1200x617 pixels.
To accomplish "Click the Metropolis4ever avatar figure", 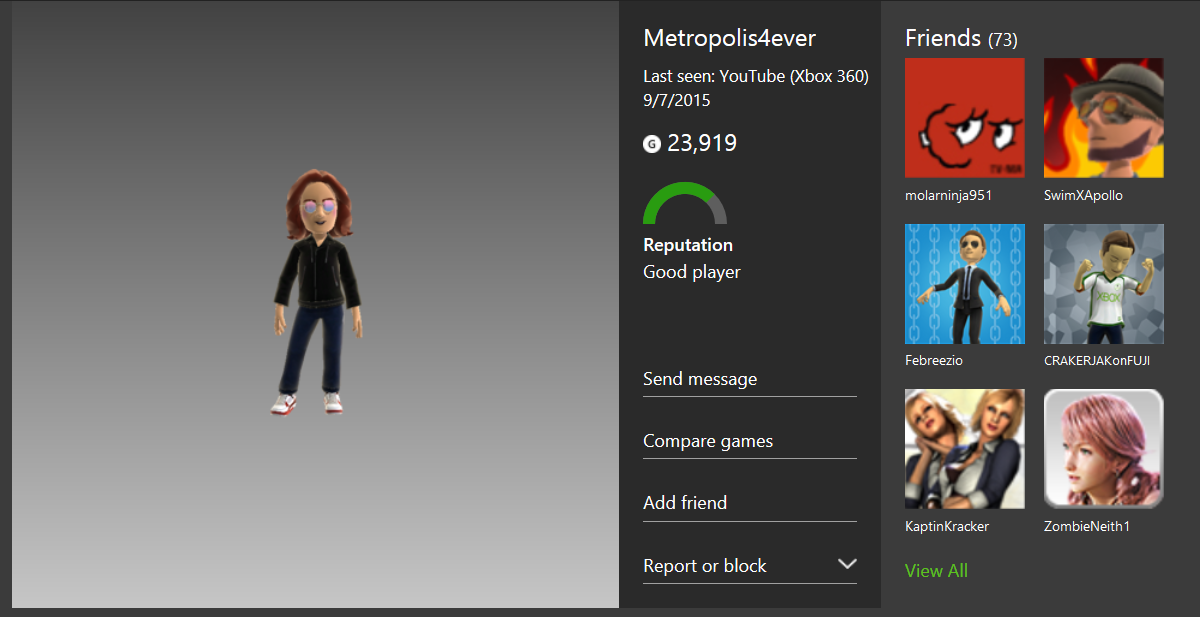I will (318, 292).
